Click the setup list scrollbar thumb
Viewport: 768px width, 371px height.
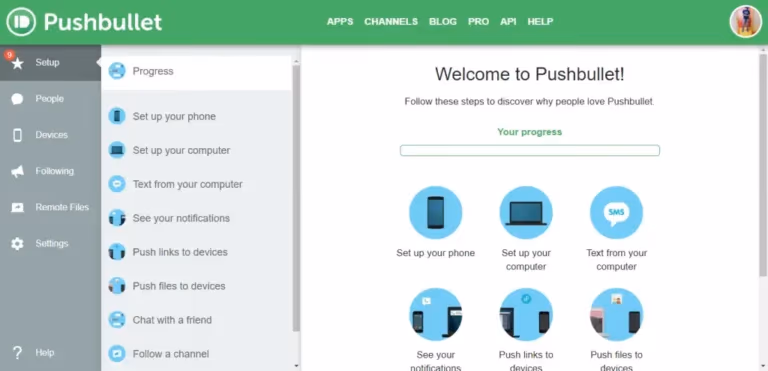click(x=296, y=198)
